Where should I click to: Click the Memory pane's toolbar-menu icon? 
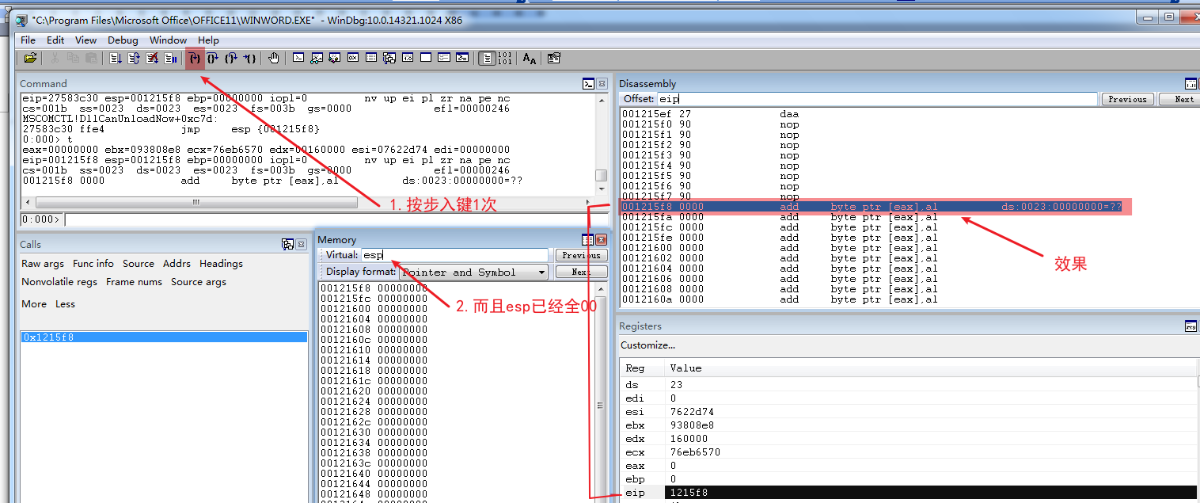(588, 240)
